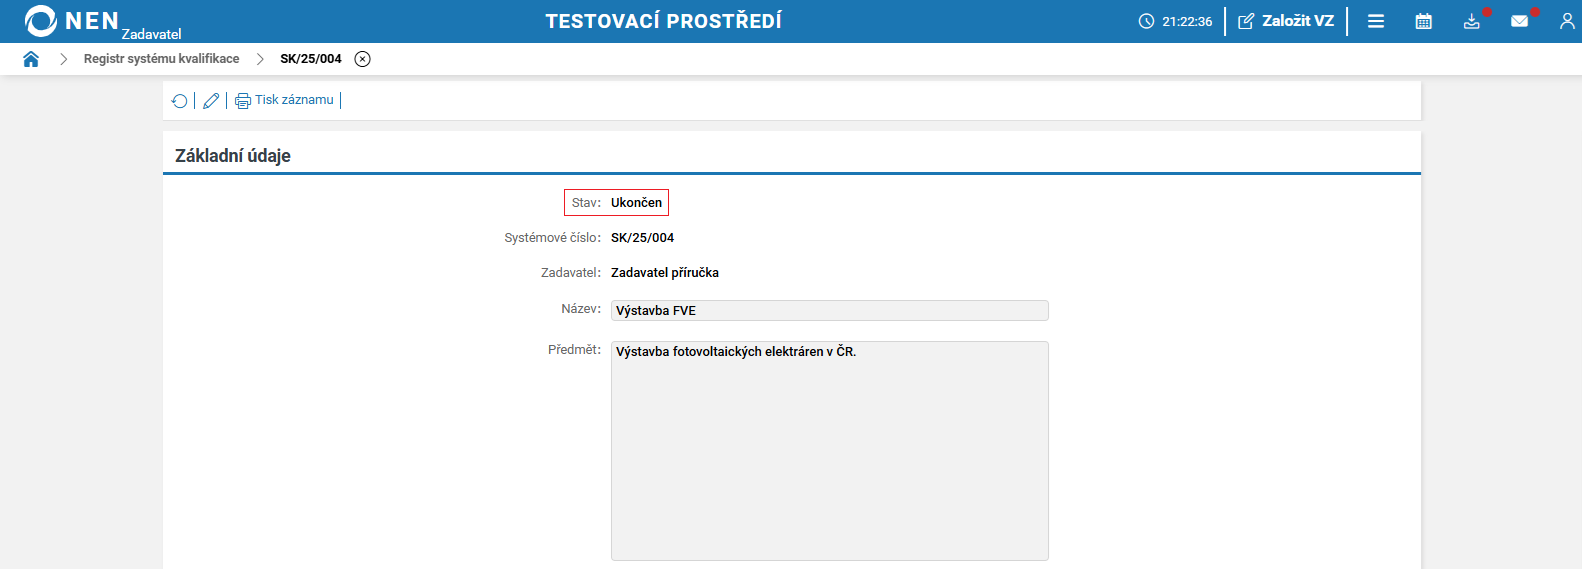Click the NEN logo
This screenshot has height=569, width=1582.
(72, 21)
